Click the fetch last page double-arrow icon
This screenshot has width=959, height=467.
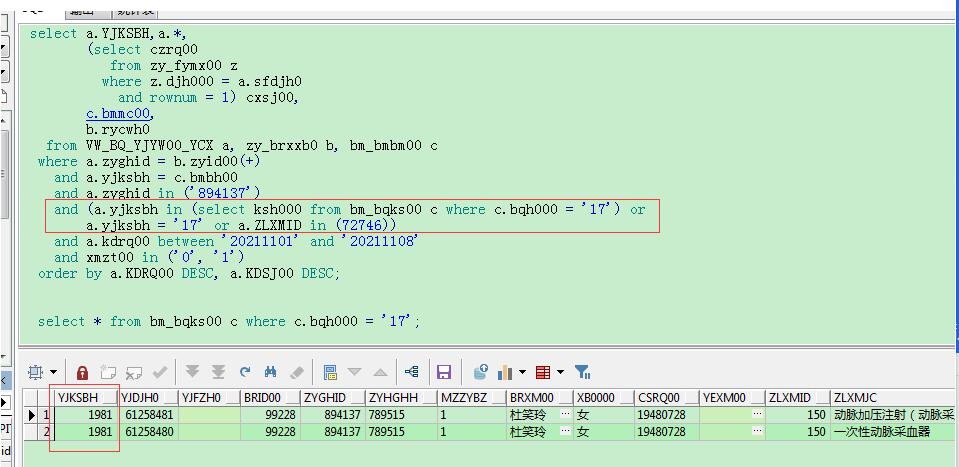tap(218, 372)
